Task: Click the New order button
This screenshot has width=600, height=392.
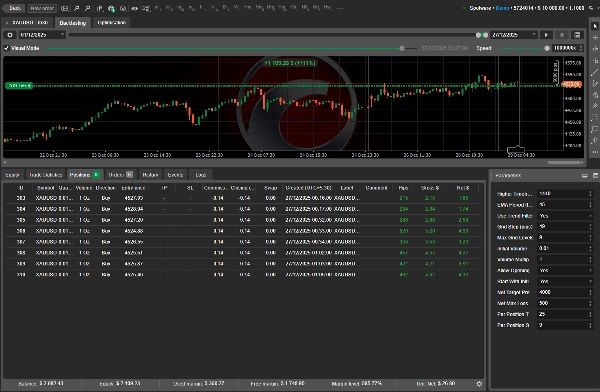Action: click(x=42, y=8)
